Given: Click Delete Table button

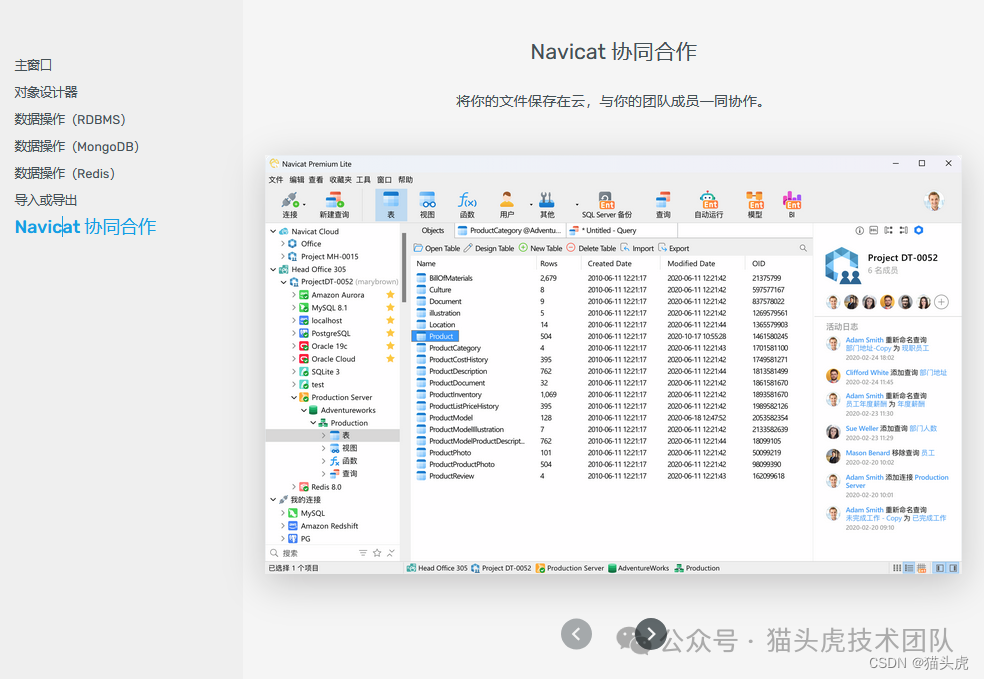Looking at the screenshot, I should tap(591, 249).
